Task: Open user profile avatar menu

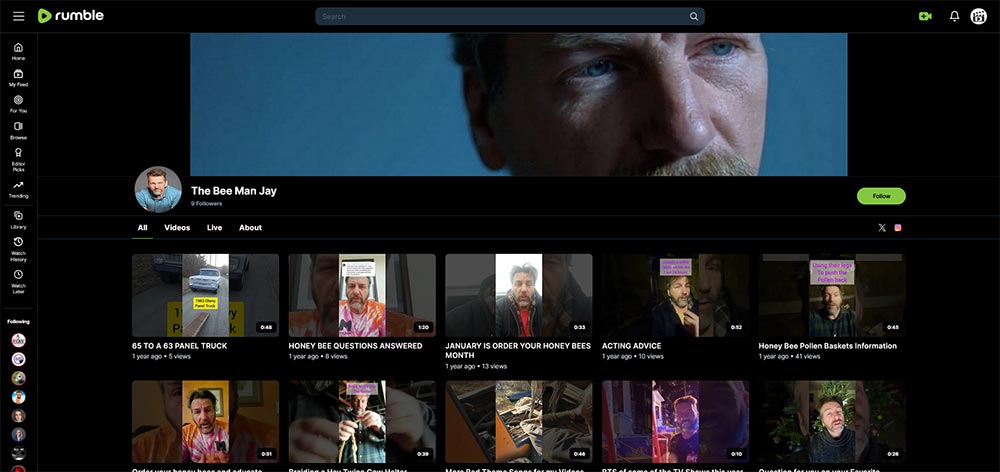Action: (978, 17)
